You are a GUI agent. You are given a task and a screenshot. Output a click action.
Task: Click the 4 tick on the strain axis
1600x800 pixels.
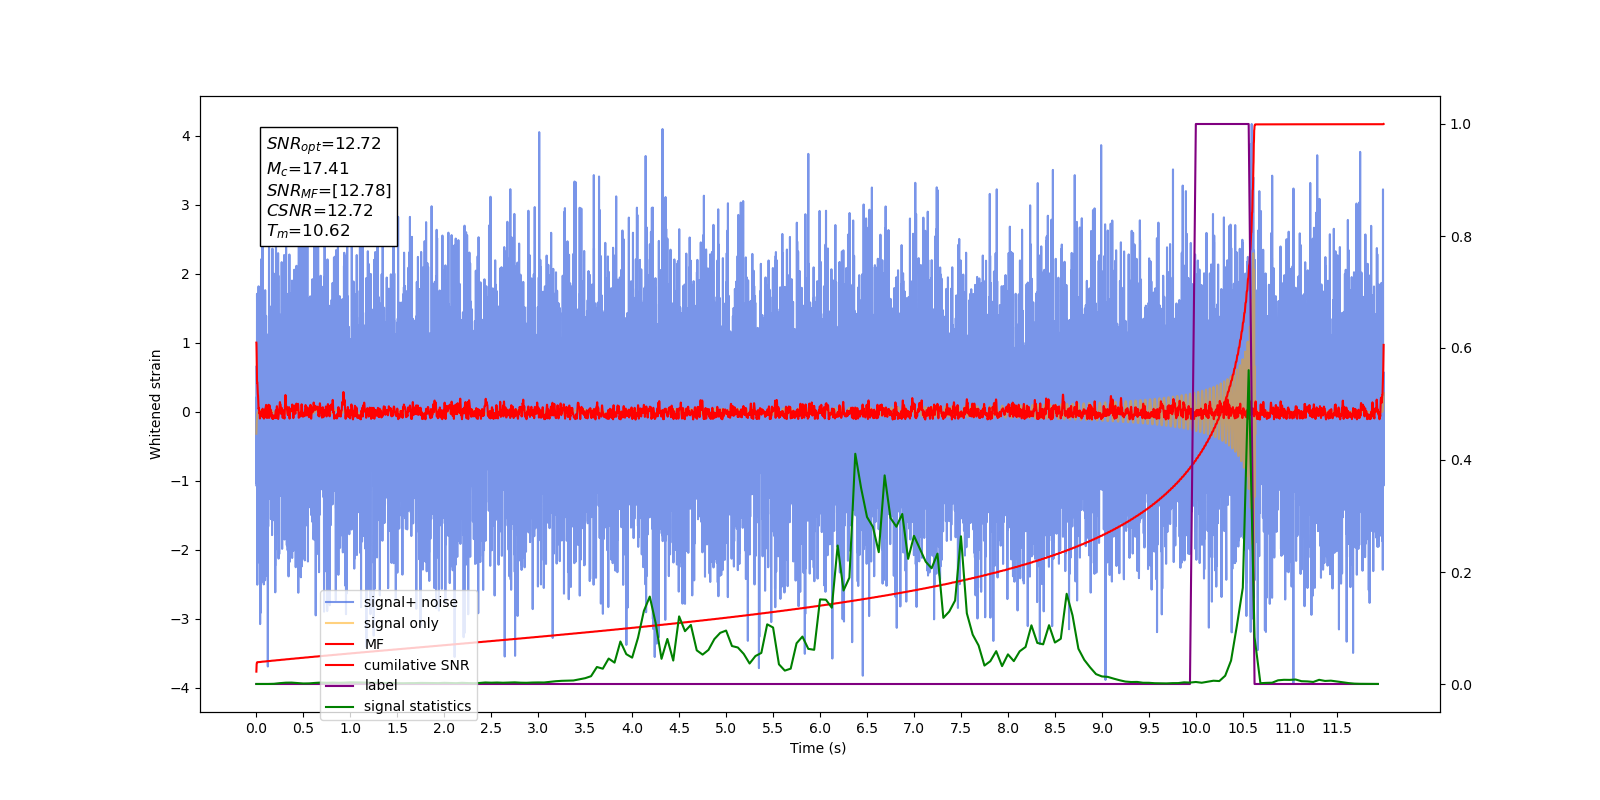pyautogui.click(x=186, y=136)
